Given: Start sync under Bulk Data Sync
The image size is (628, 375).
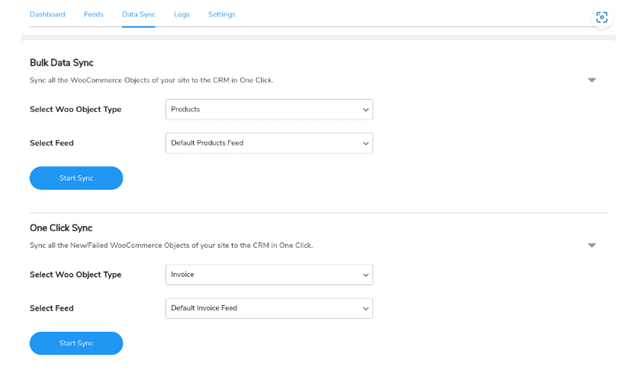Looking at the screenshot, I should [x=76, y=178].
